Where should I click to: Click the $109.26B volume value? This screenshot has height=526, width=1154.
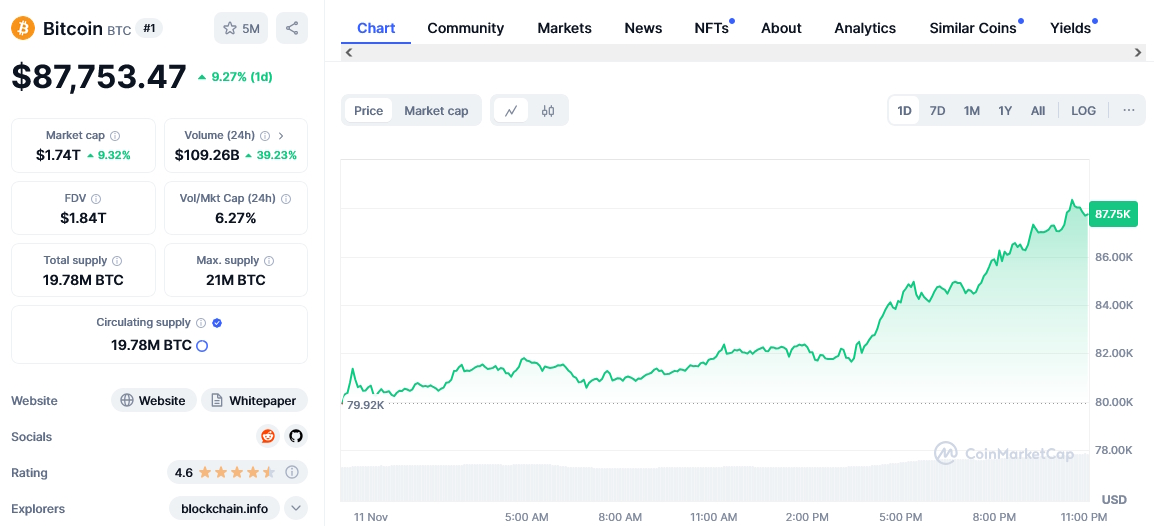pos(207,155)
